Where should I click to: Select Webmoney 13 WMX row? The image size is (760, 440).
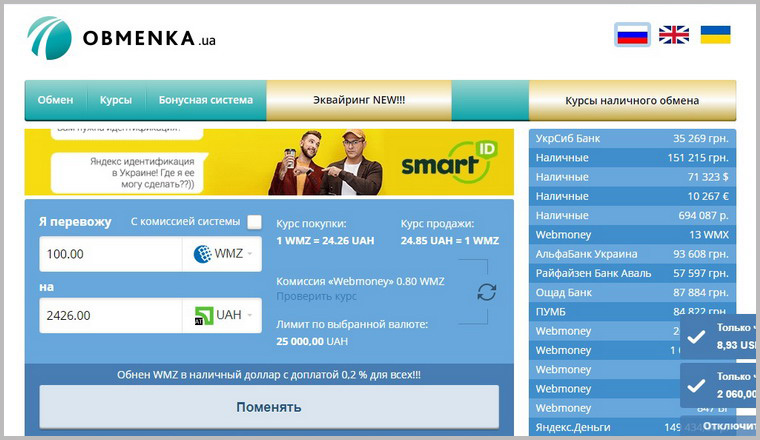click(x=632, y=235)
